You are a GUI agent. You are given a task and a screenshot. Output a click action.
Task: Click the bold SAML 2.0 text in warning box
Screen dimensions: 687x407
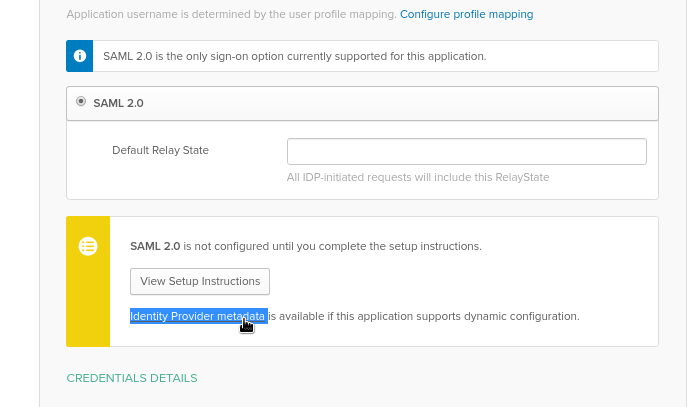point(155,246)
